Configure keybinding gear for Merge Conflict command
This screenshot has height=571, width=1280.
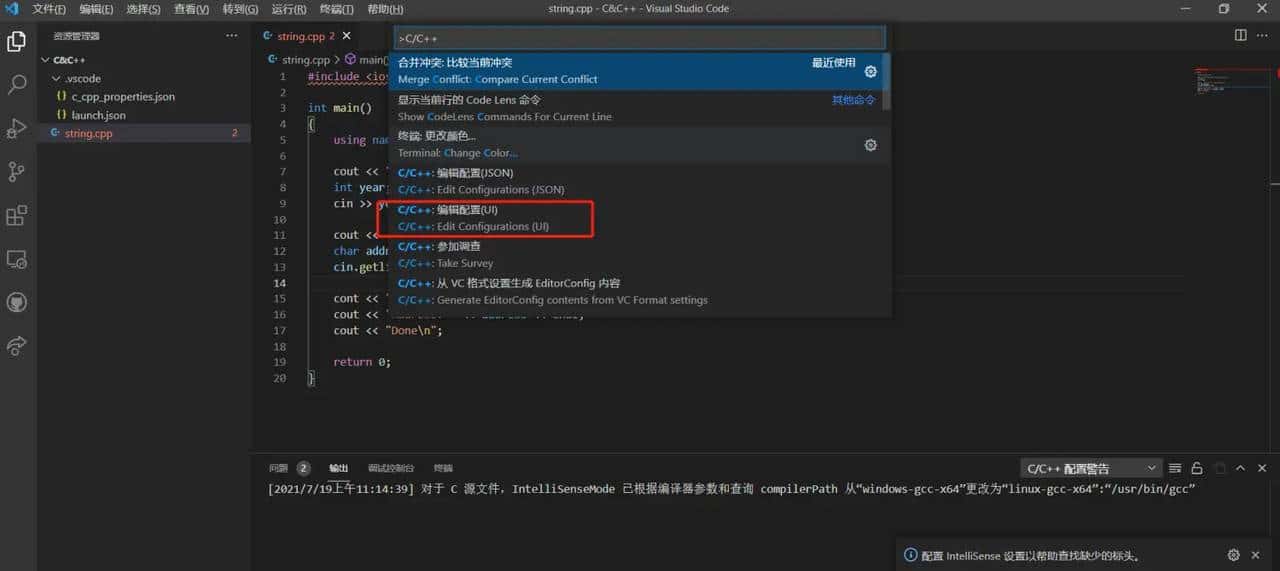pos(870,72)
